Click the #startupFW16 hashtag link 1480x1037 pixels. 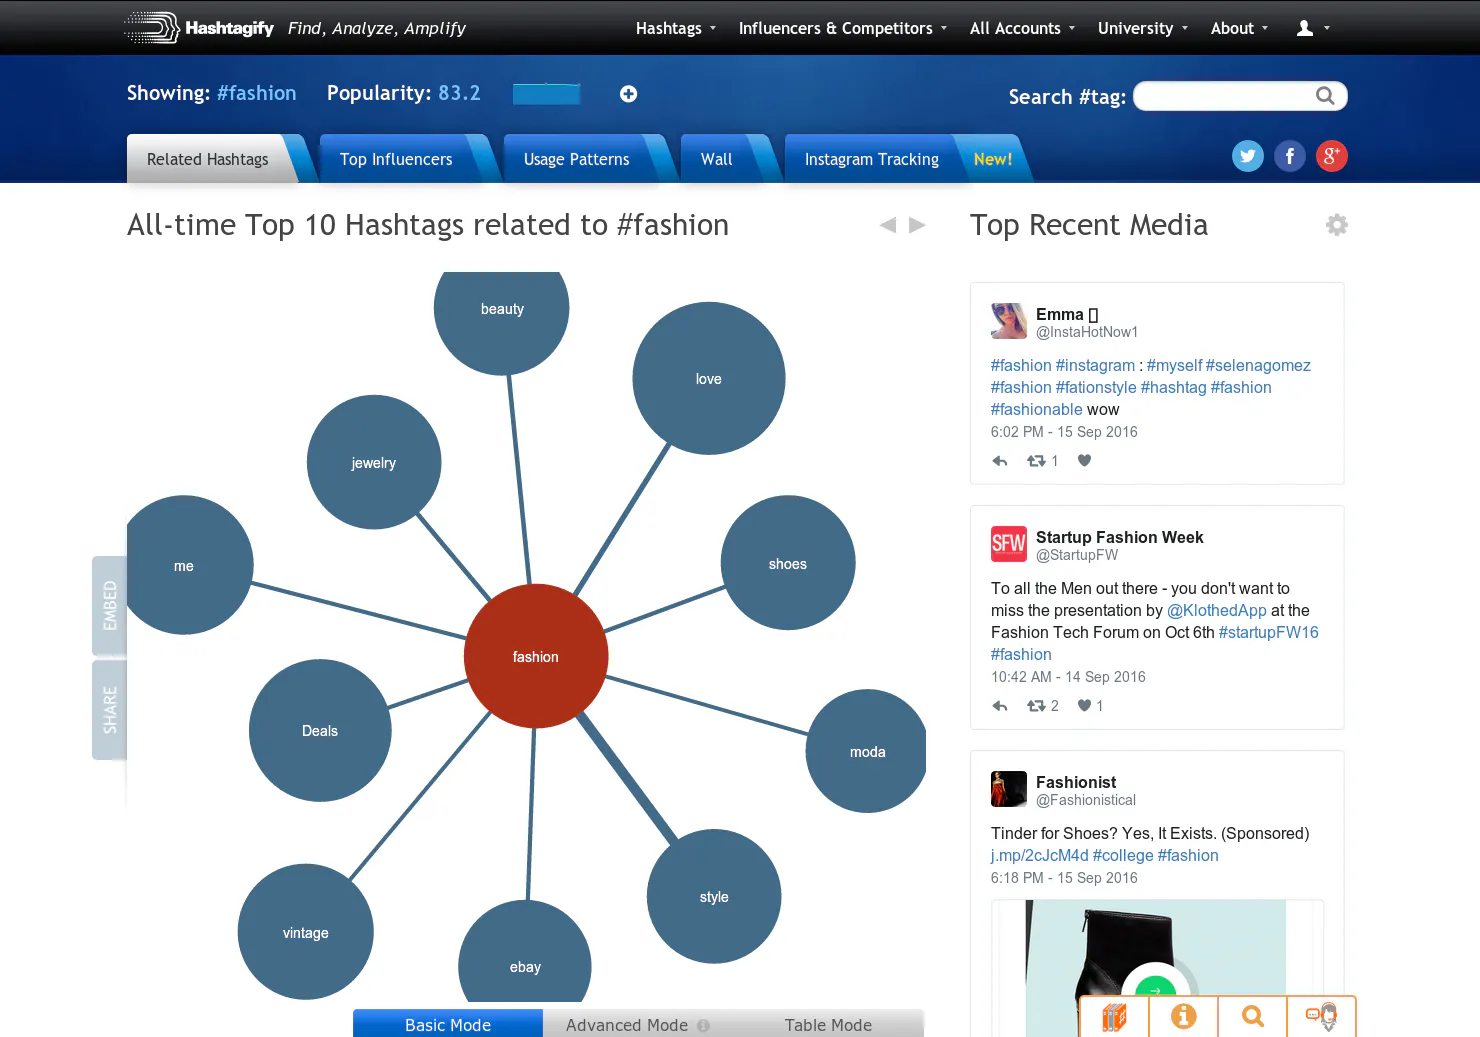[1269, 633]
